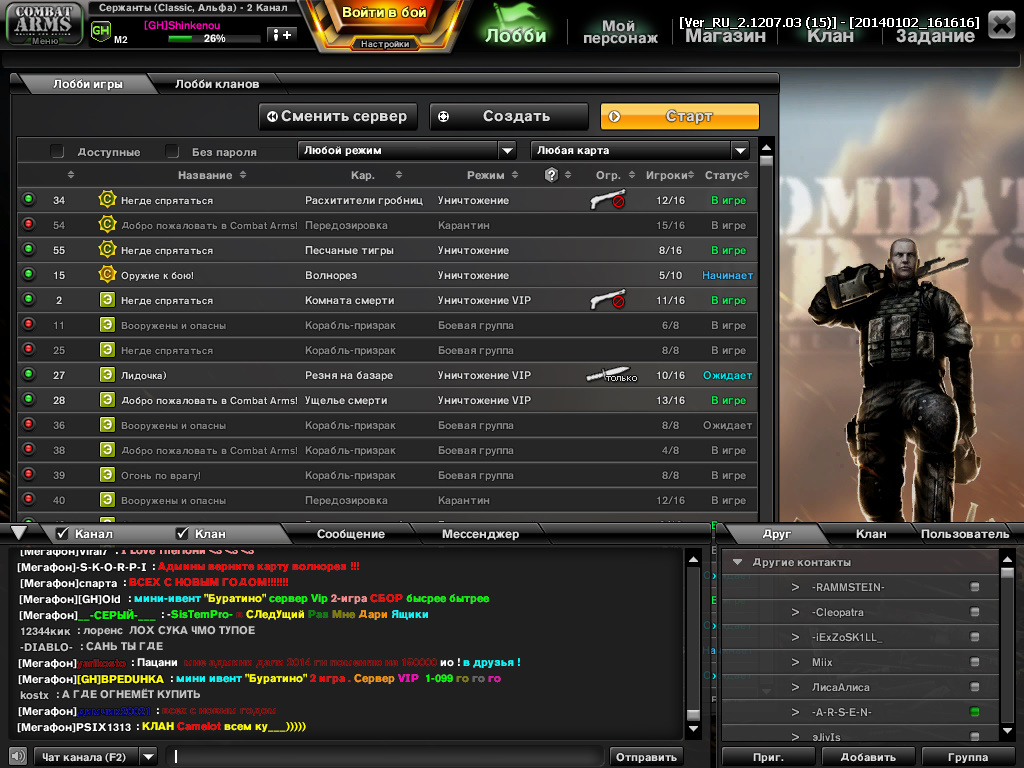
Task: Click weapon restriction icon in room 34
Action: 607,200
